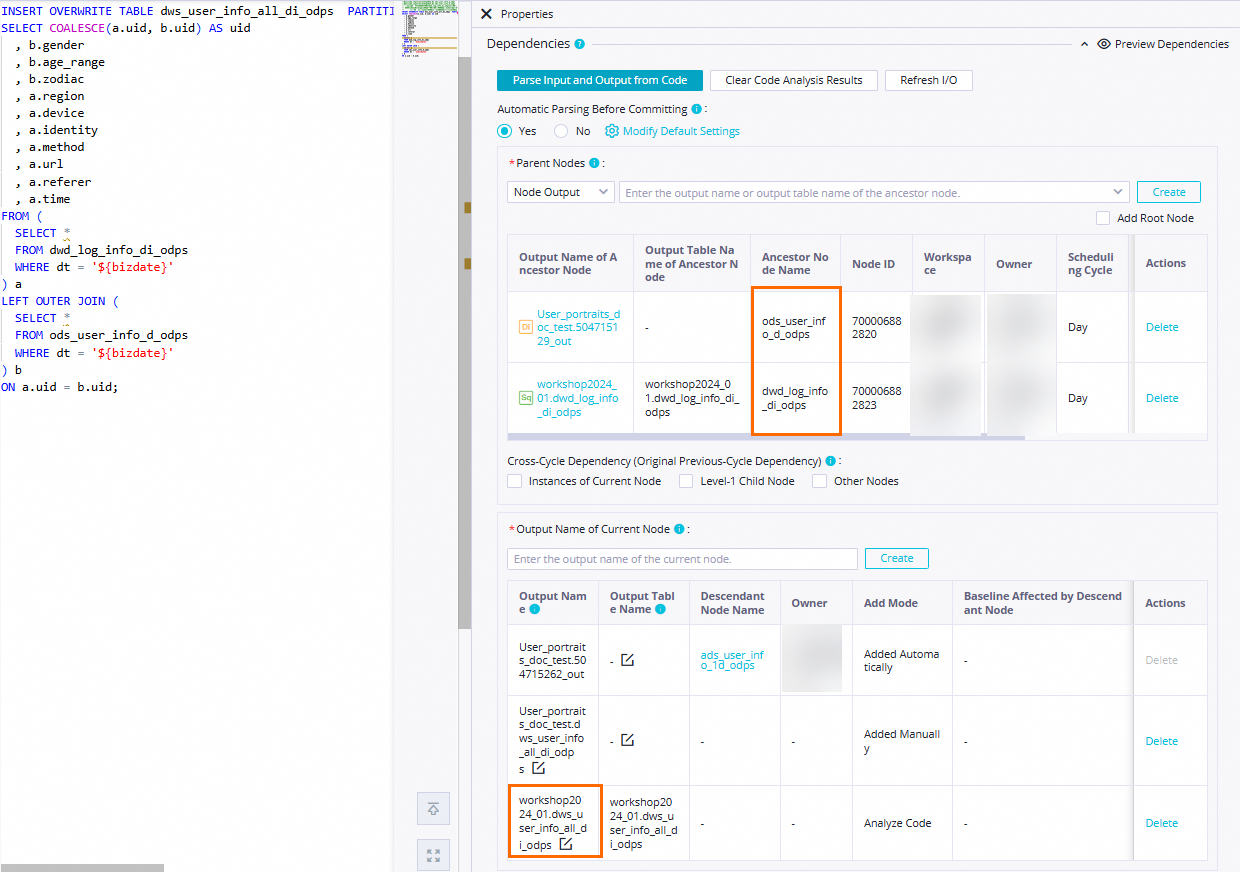Click the current node output name field

tap(682, 558)
